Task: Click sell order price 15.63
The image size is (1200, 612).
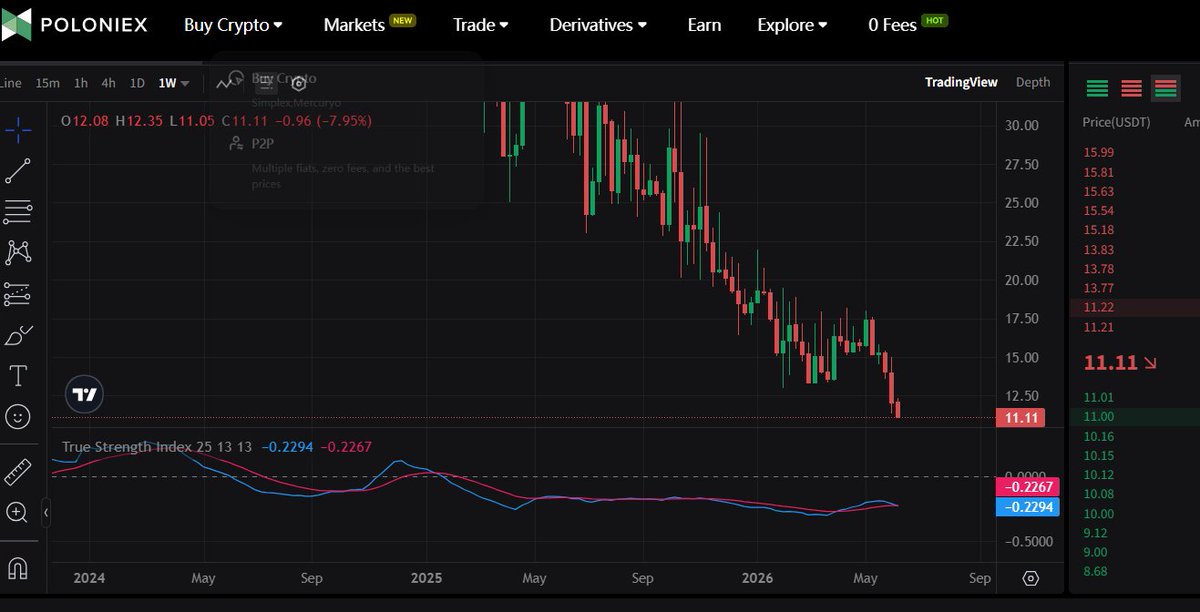Action: (1098, 191)
